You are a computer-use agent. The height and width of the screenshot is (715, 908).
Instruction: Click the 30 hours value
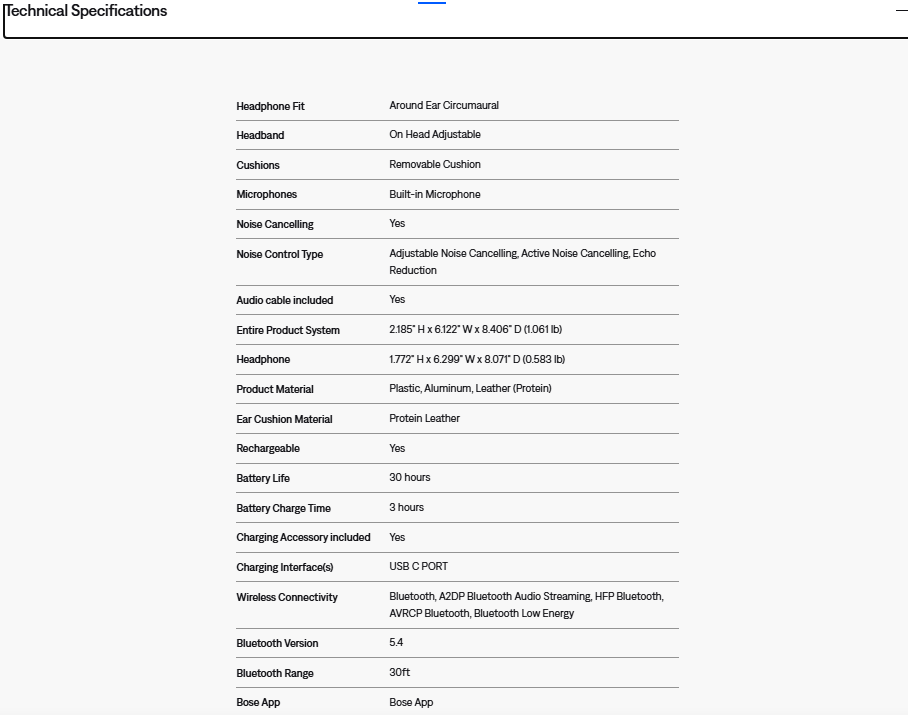point(409,477)
